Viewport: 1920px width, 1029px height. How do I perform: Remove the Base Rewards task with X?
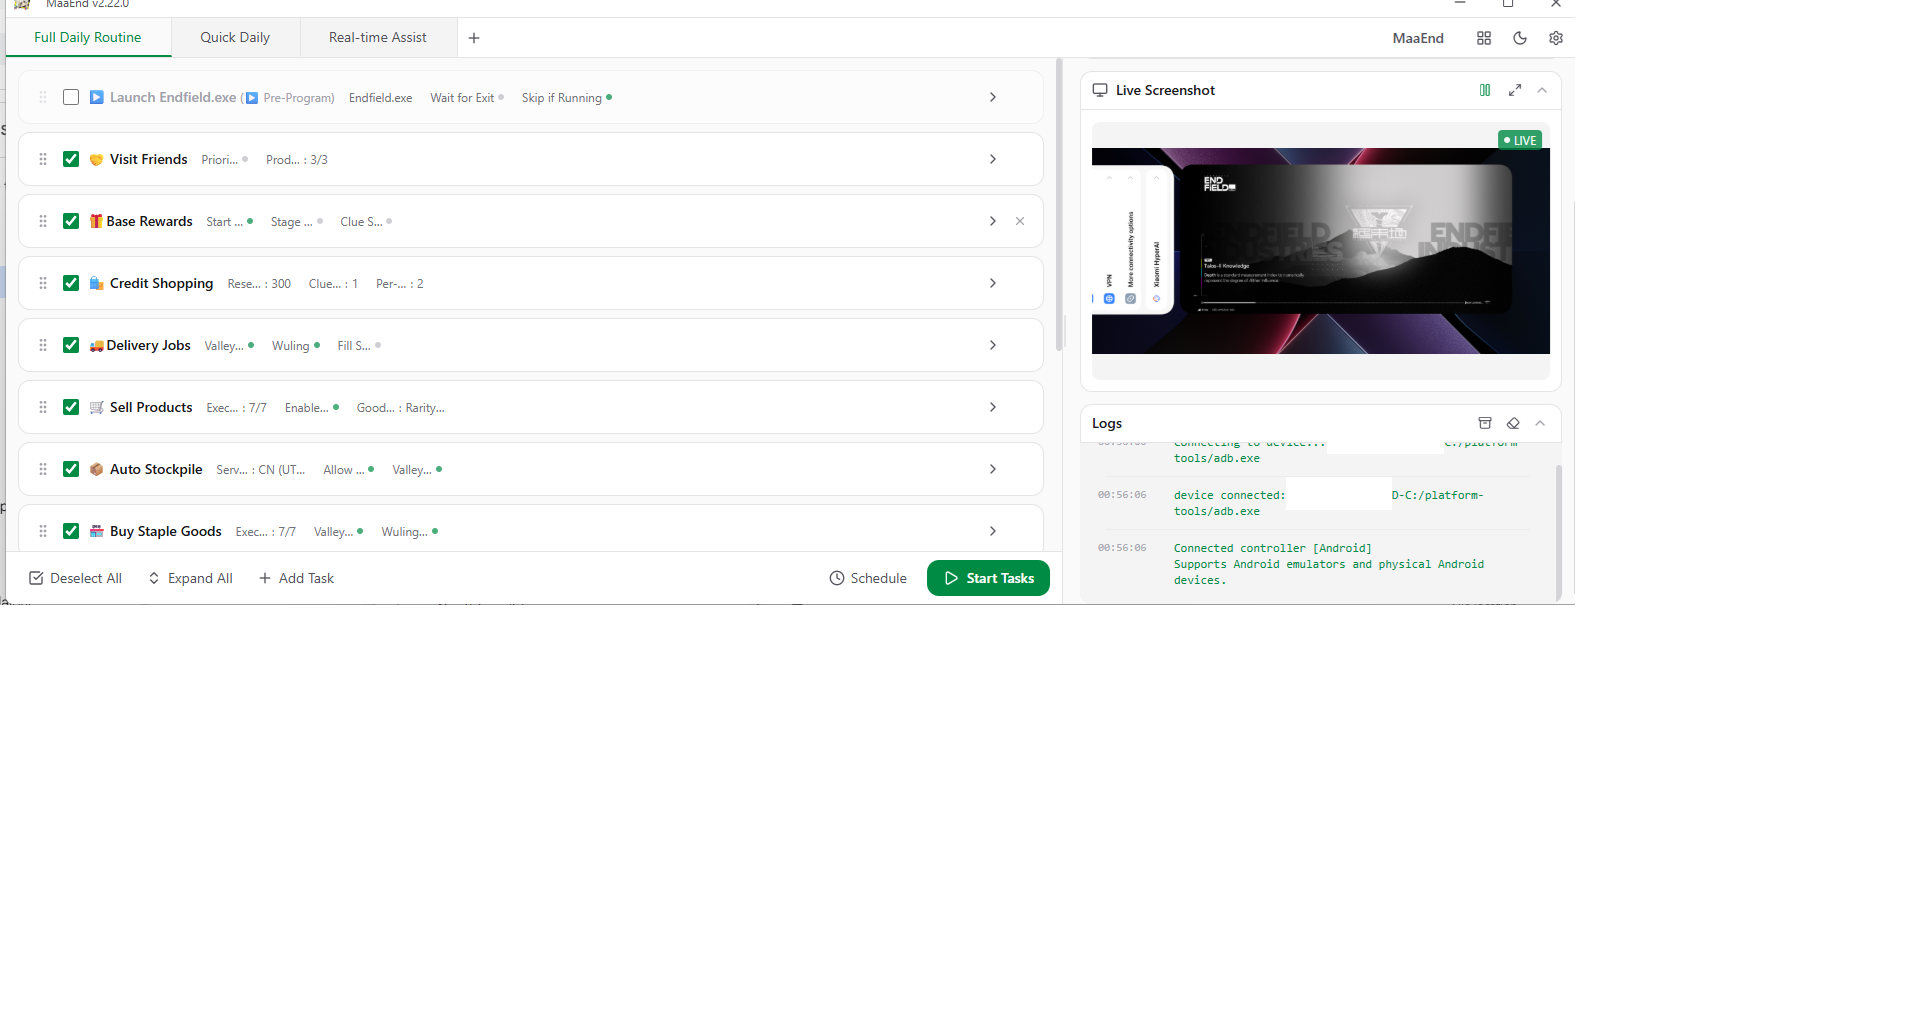tap(1020, 221)
